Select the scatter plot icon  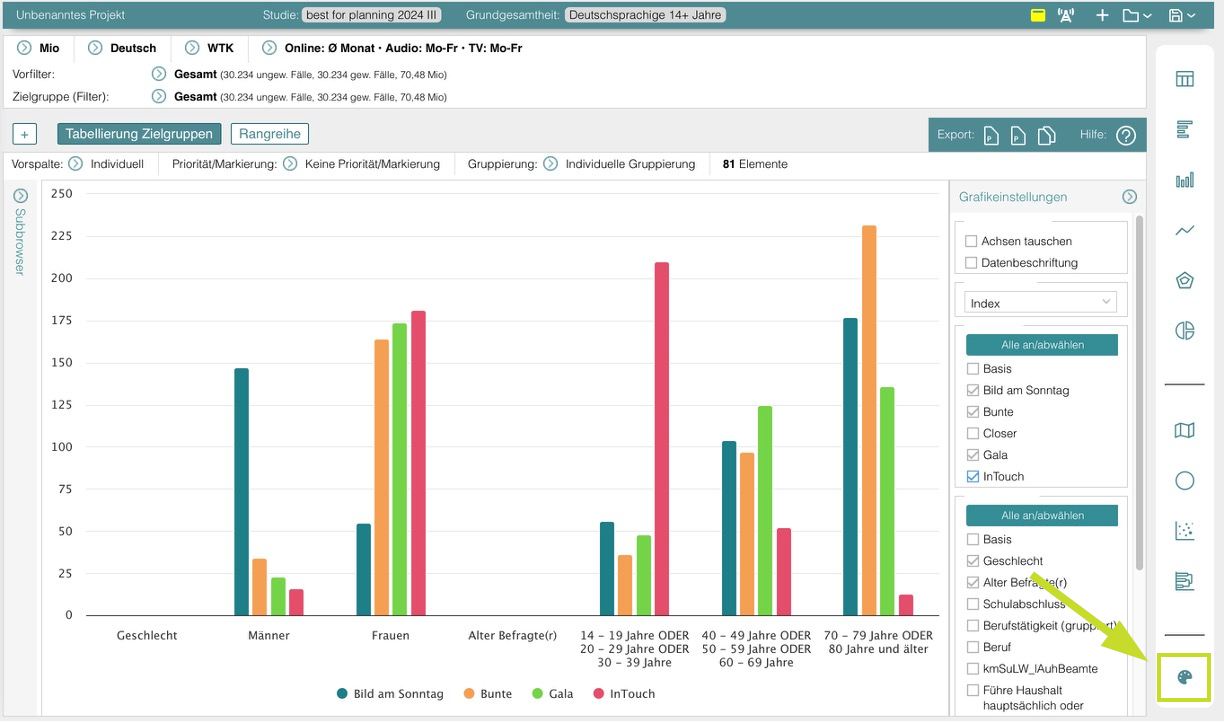pyautogui.click(x=1185, y=531)
